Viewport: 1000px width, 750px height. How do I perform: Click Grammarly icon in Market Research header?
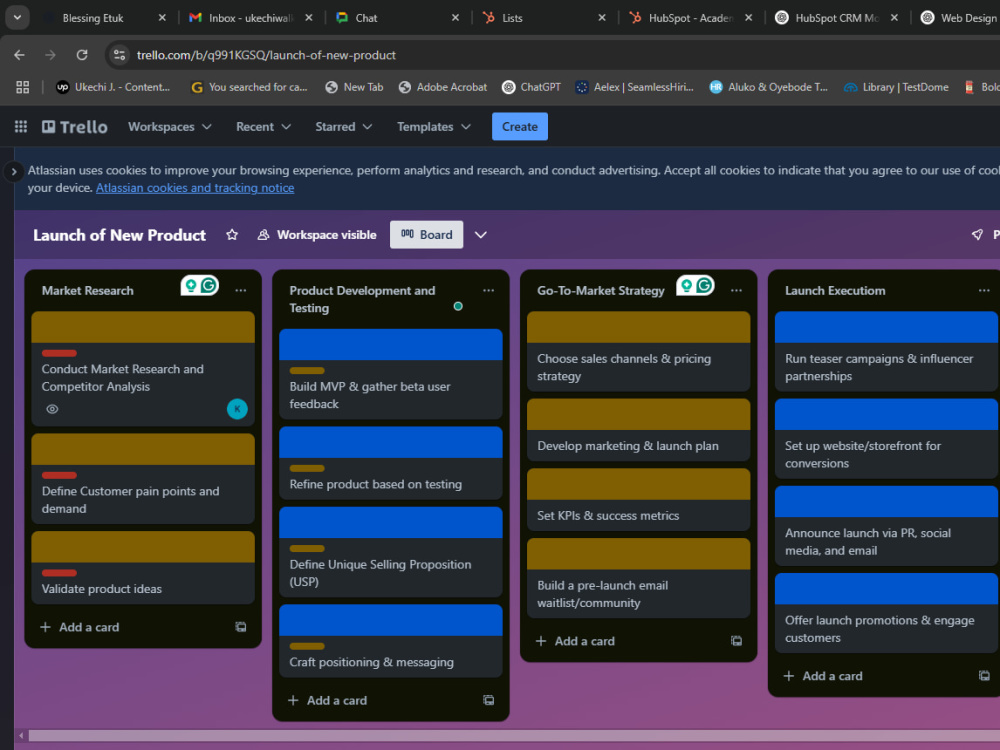(209, 285)
